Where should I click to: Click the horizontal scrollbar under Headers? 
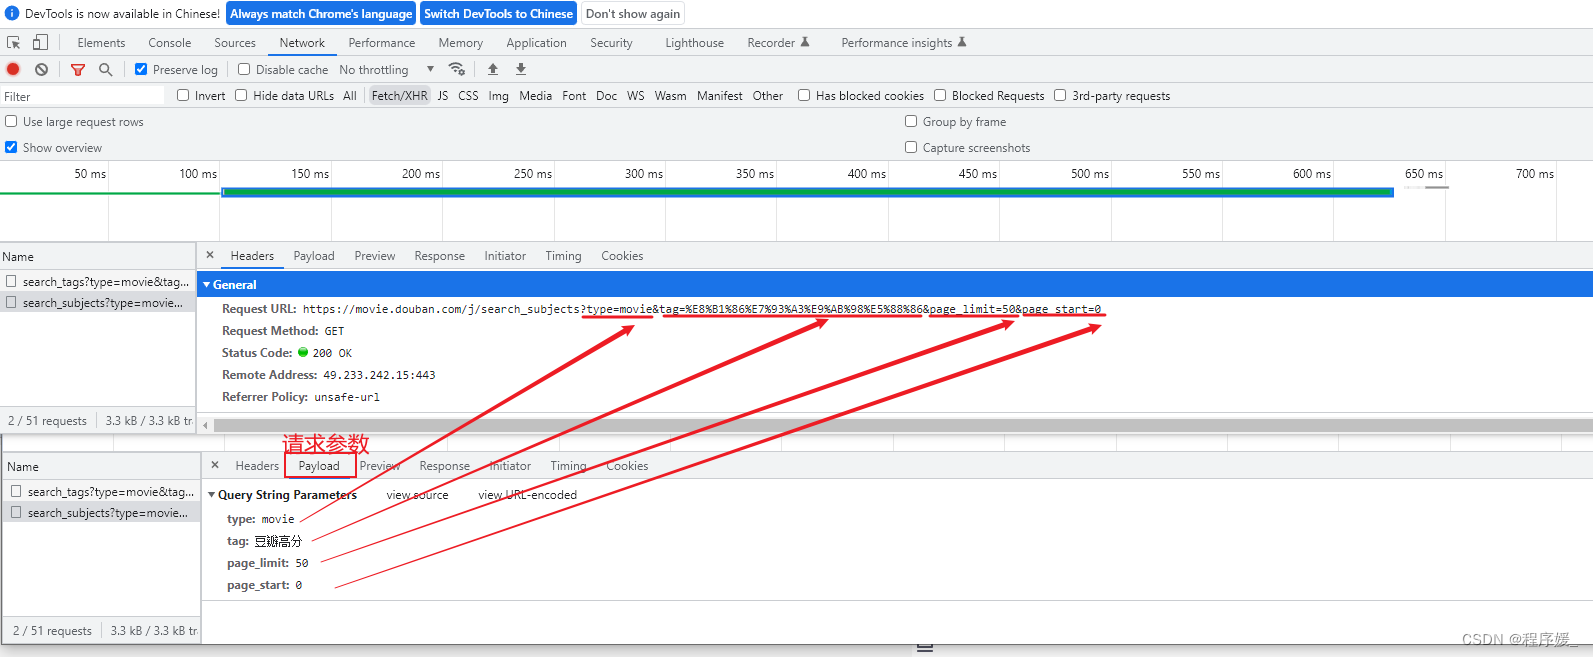coord(903,425)
